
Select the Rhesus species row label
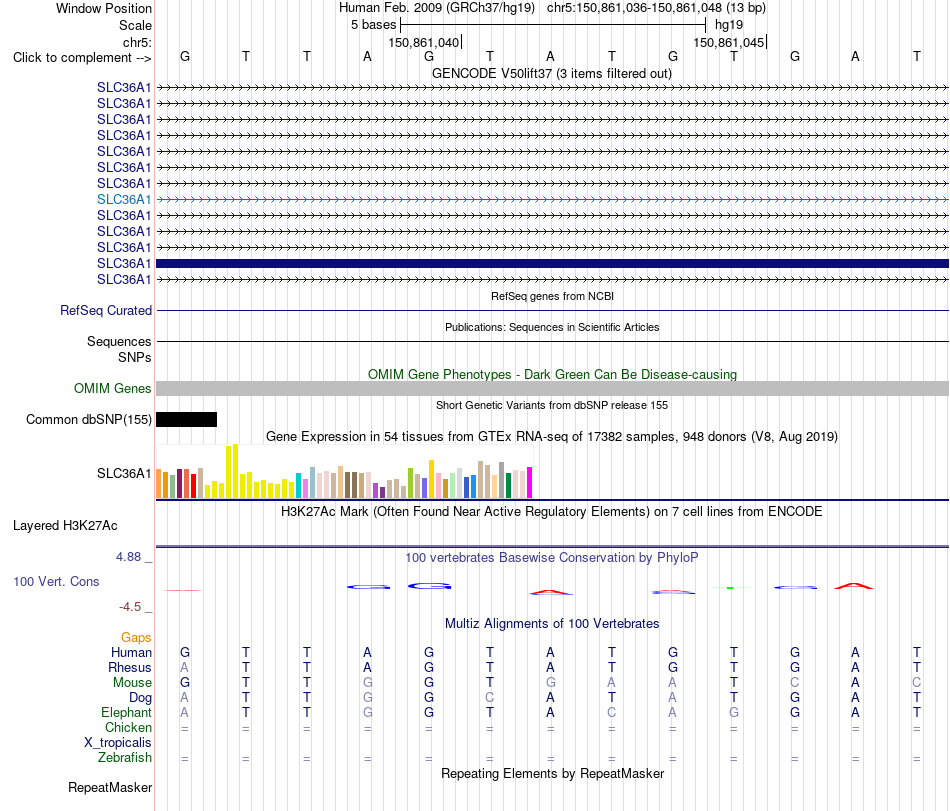130,667
